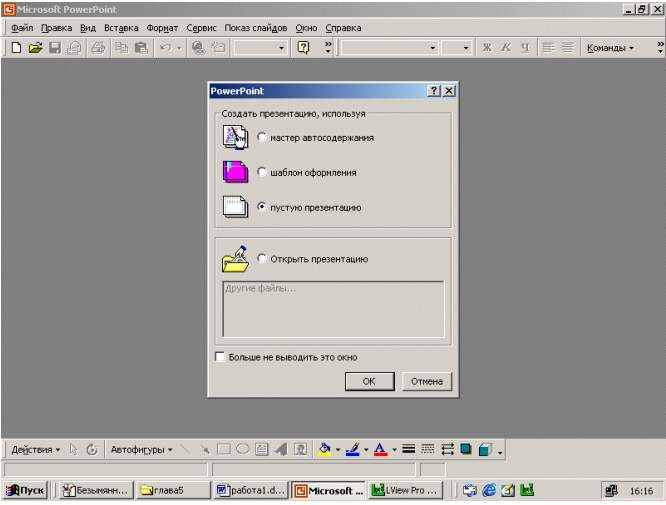The width and height of the screenshot is (666, 505).
Task: Click the Open folder toolbar icon
Action: point(35,48)
